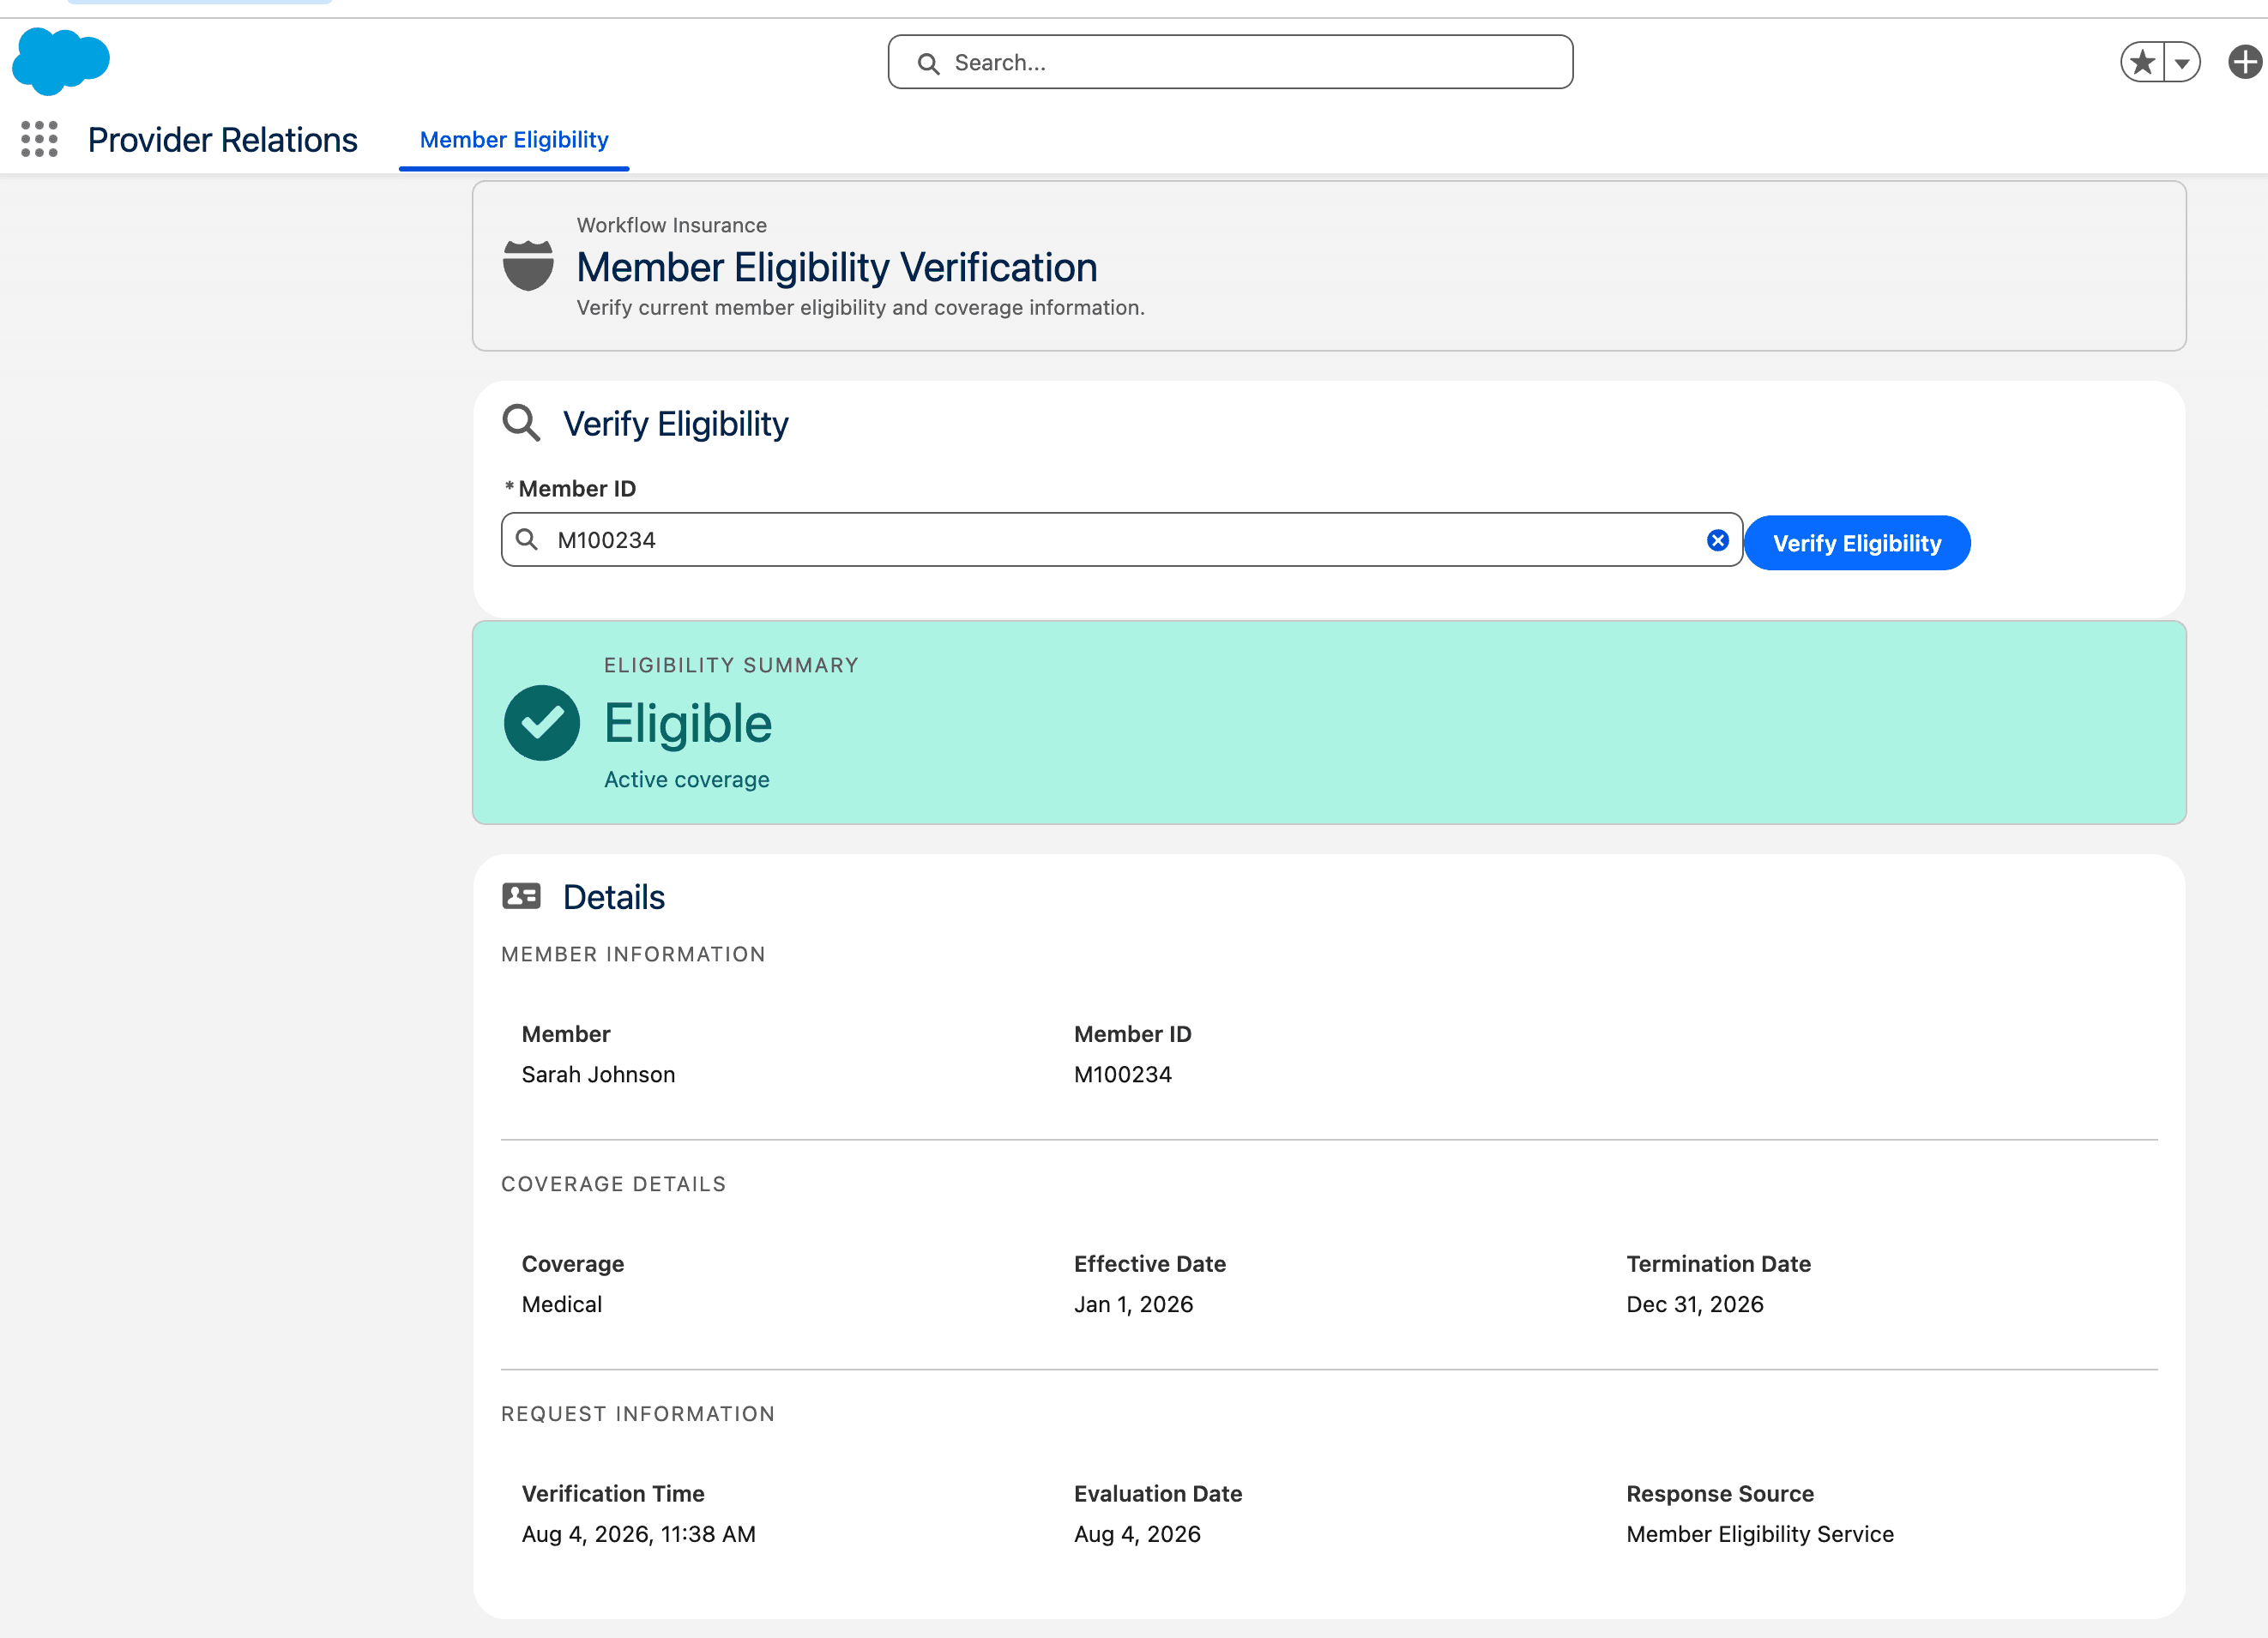Screen dimensions: 2268x1638
Task: Focus the global Search field
Action: coord(1230,62)
